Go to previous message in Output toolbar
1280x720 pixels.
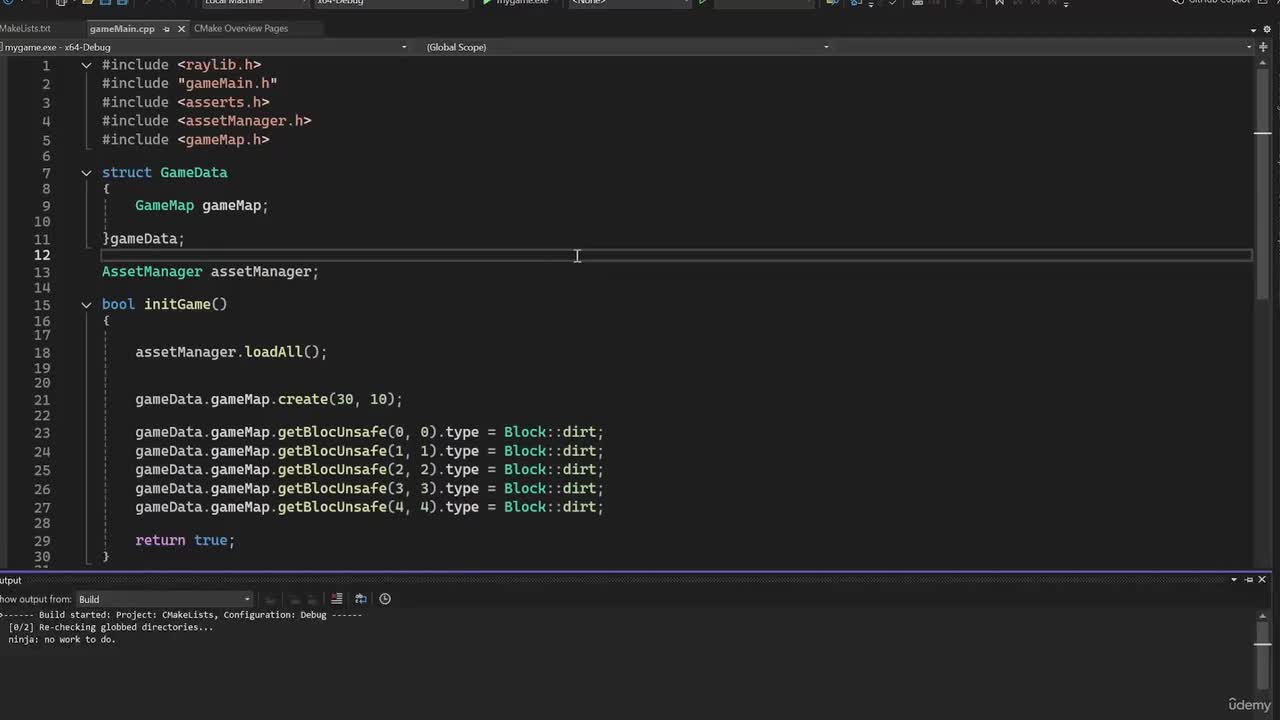coord(295,599)
